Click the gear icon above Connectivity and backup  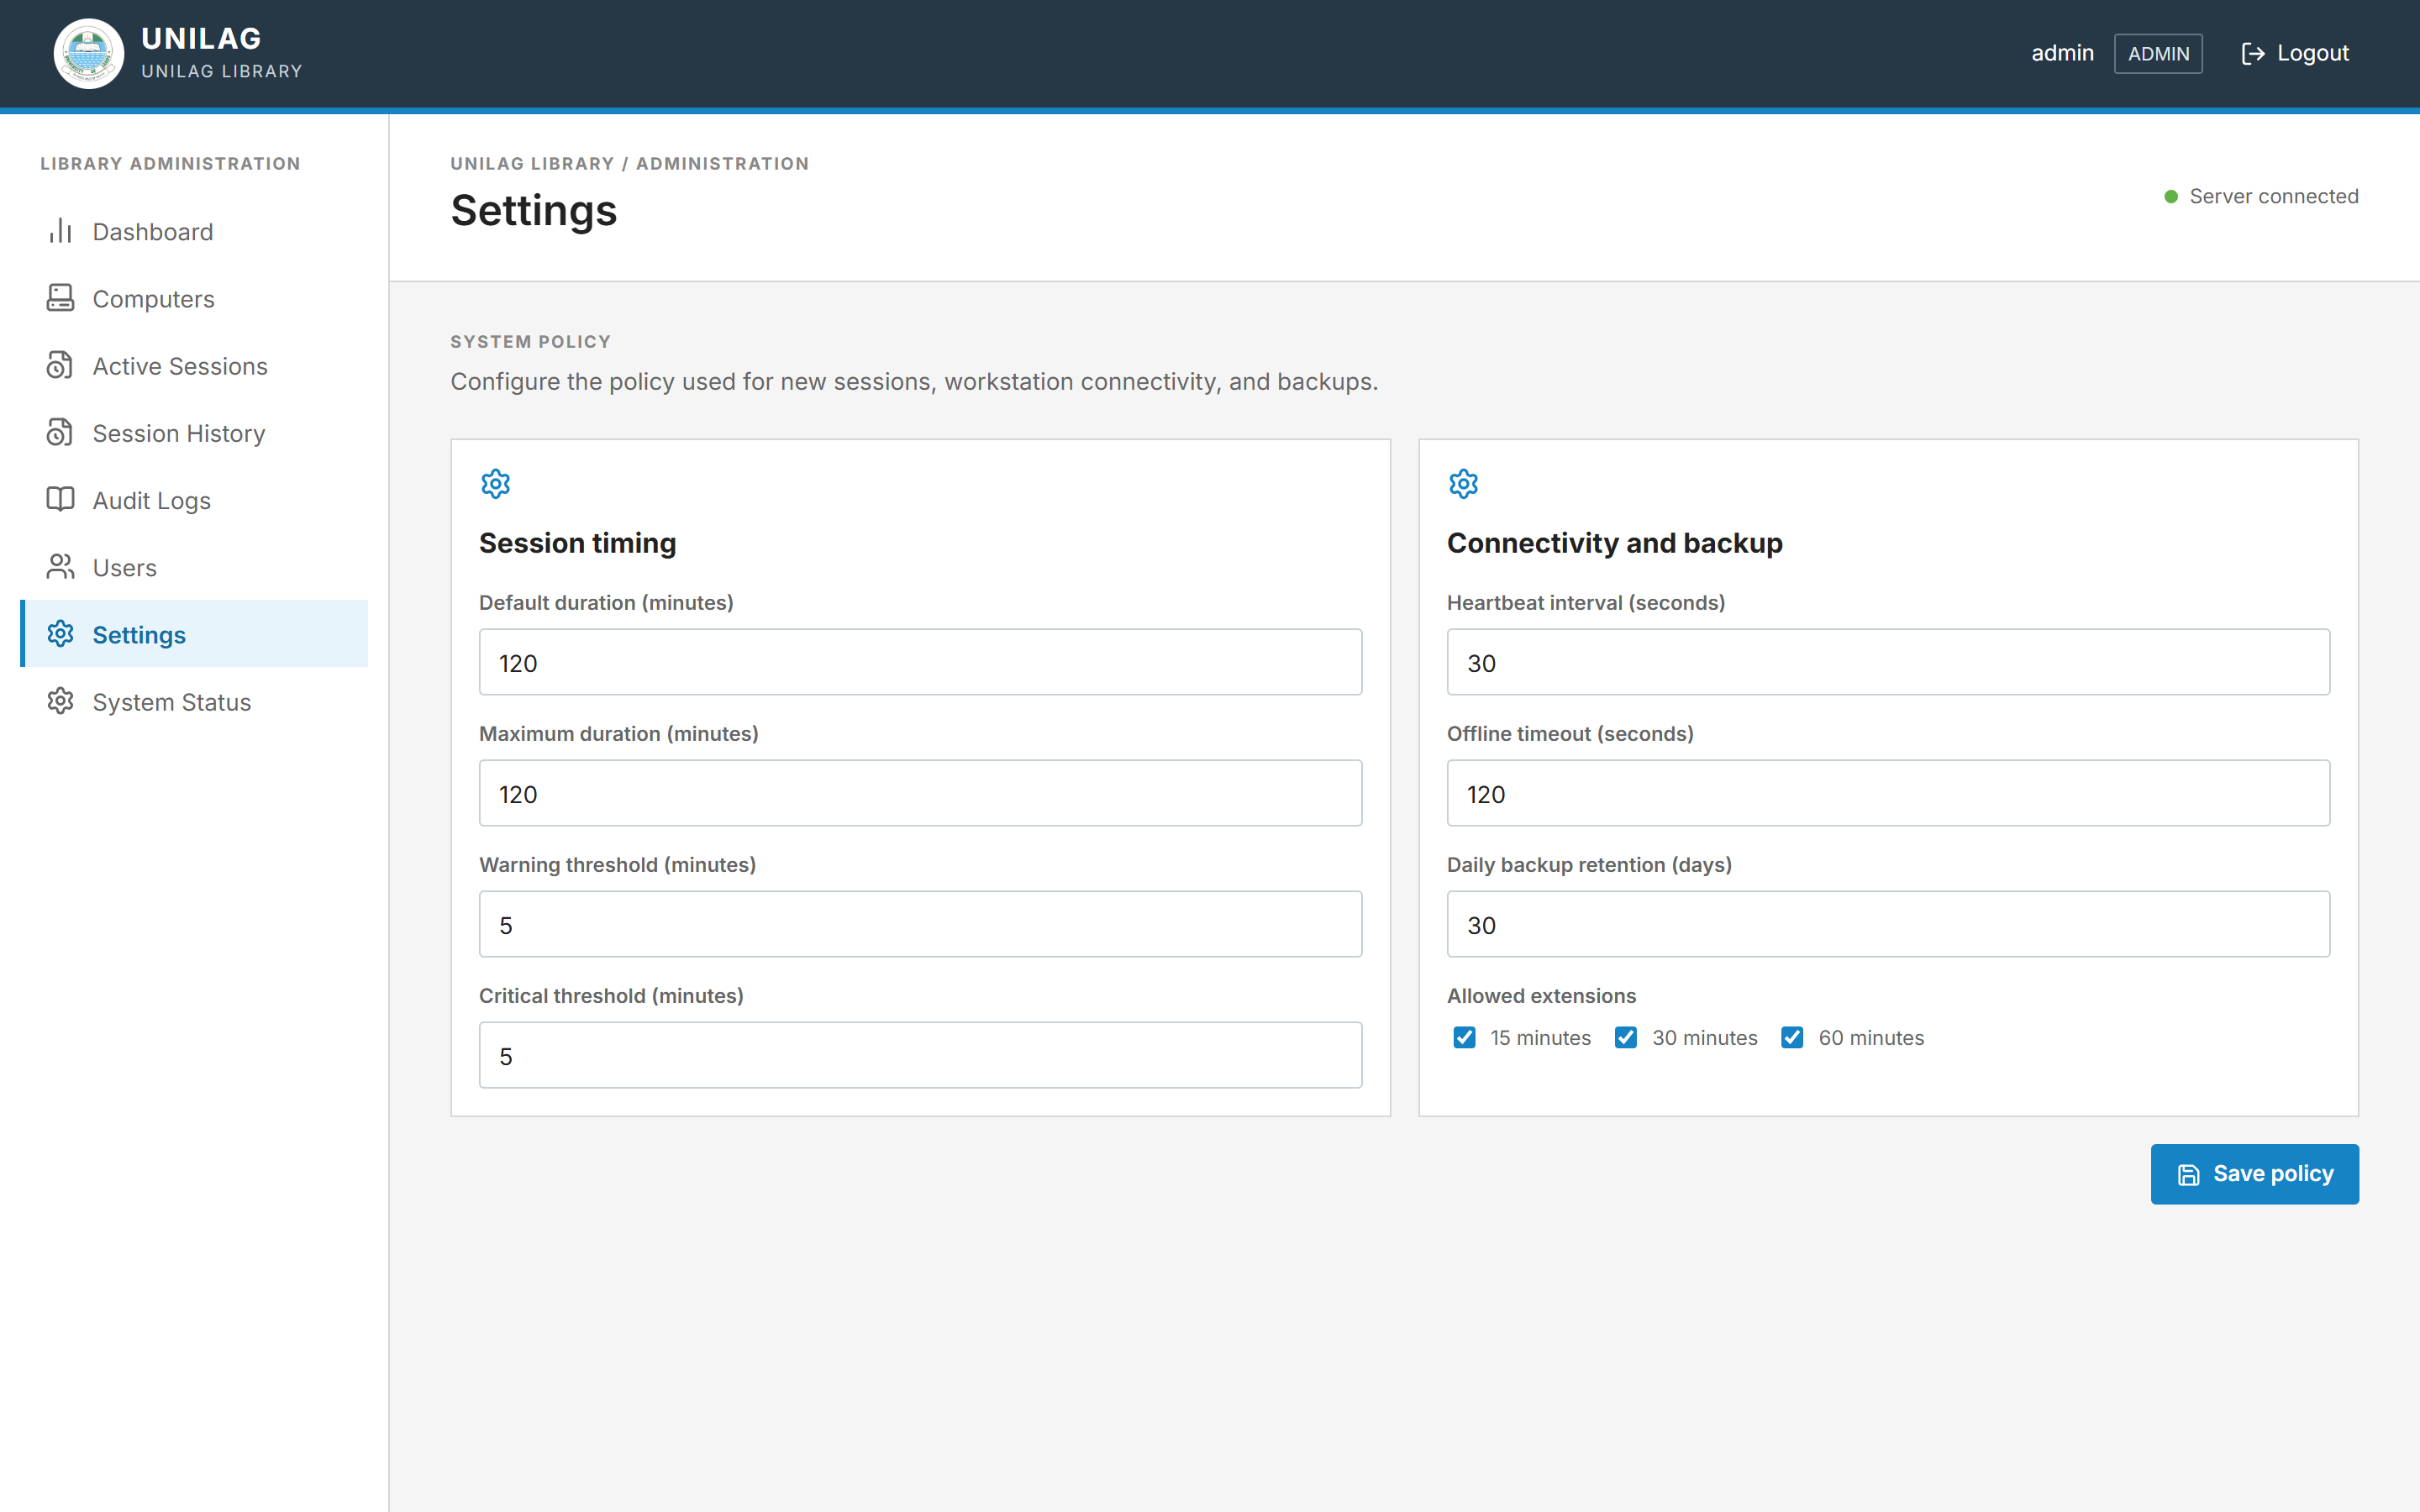click(x=1464, y=484)
